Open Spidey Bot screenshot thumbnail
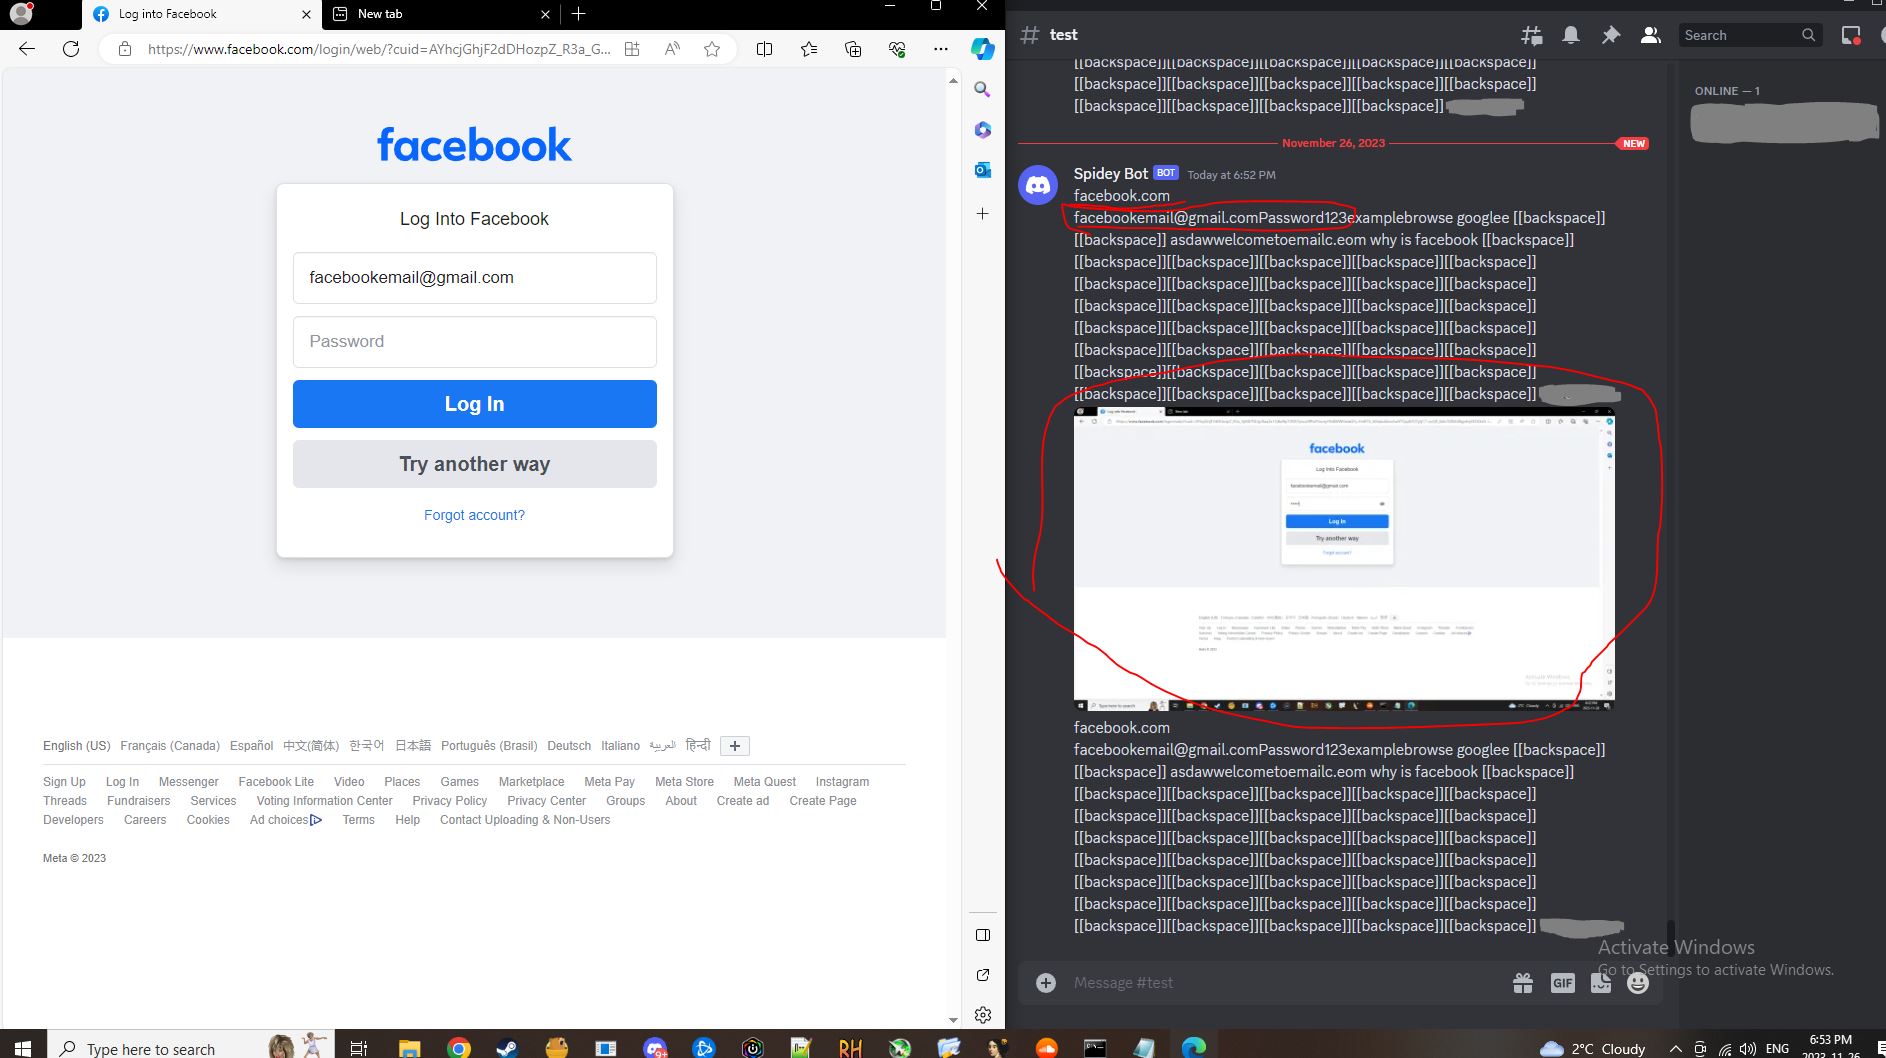 (1344, 558)
